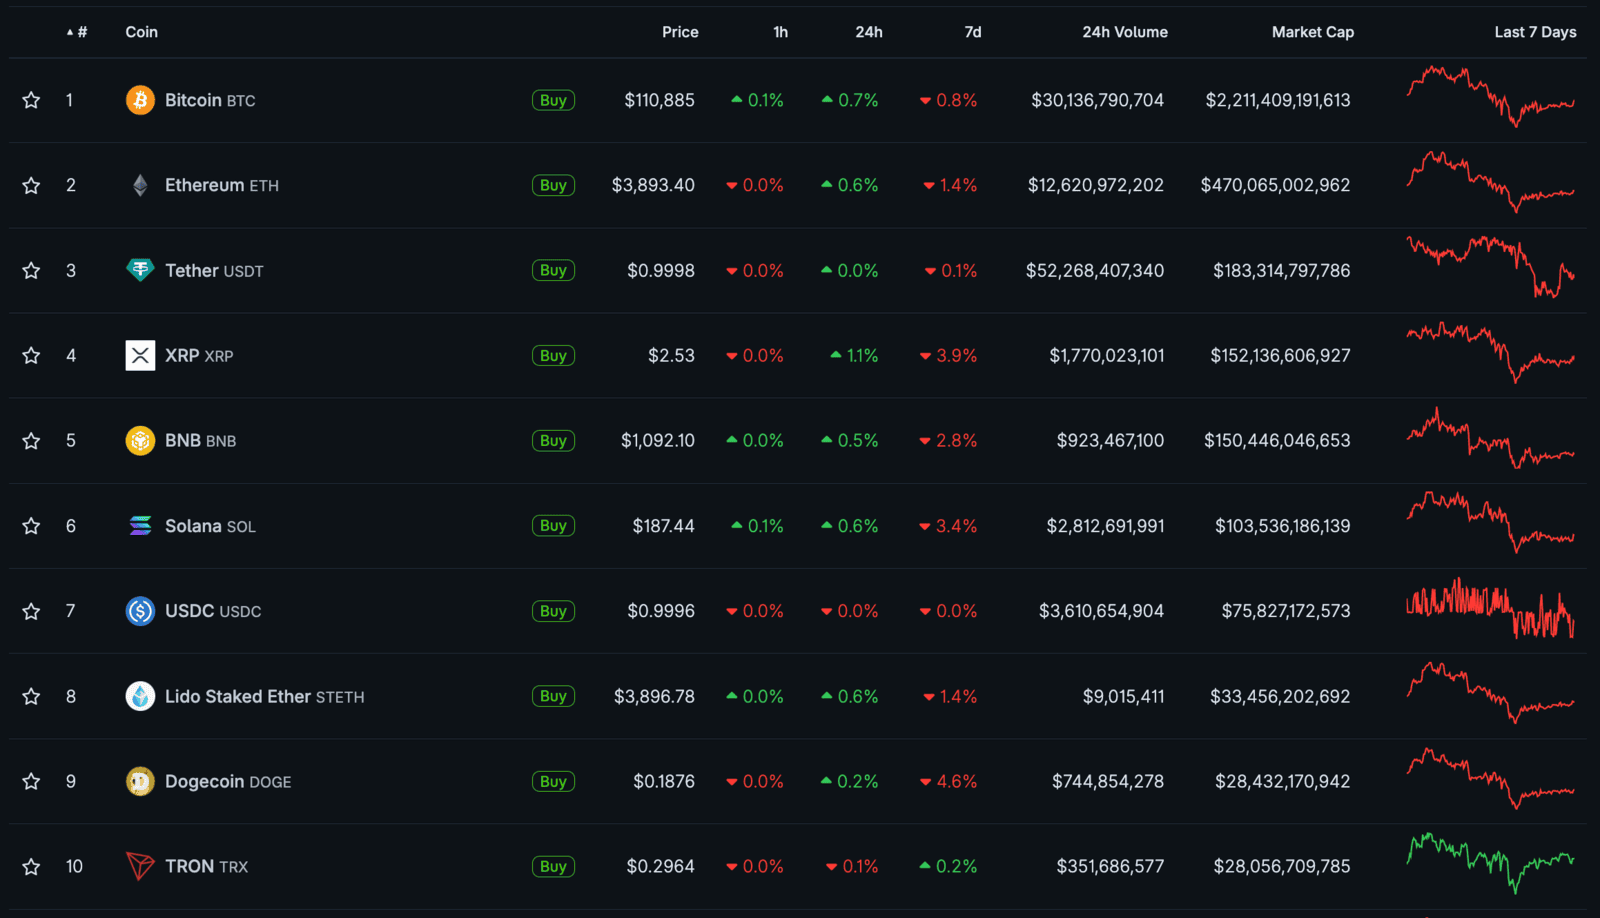Star USDC to add to watchlist
The height and width of the screenshot is (918, 1600).
31,611
